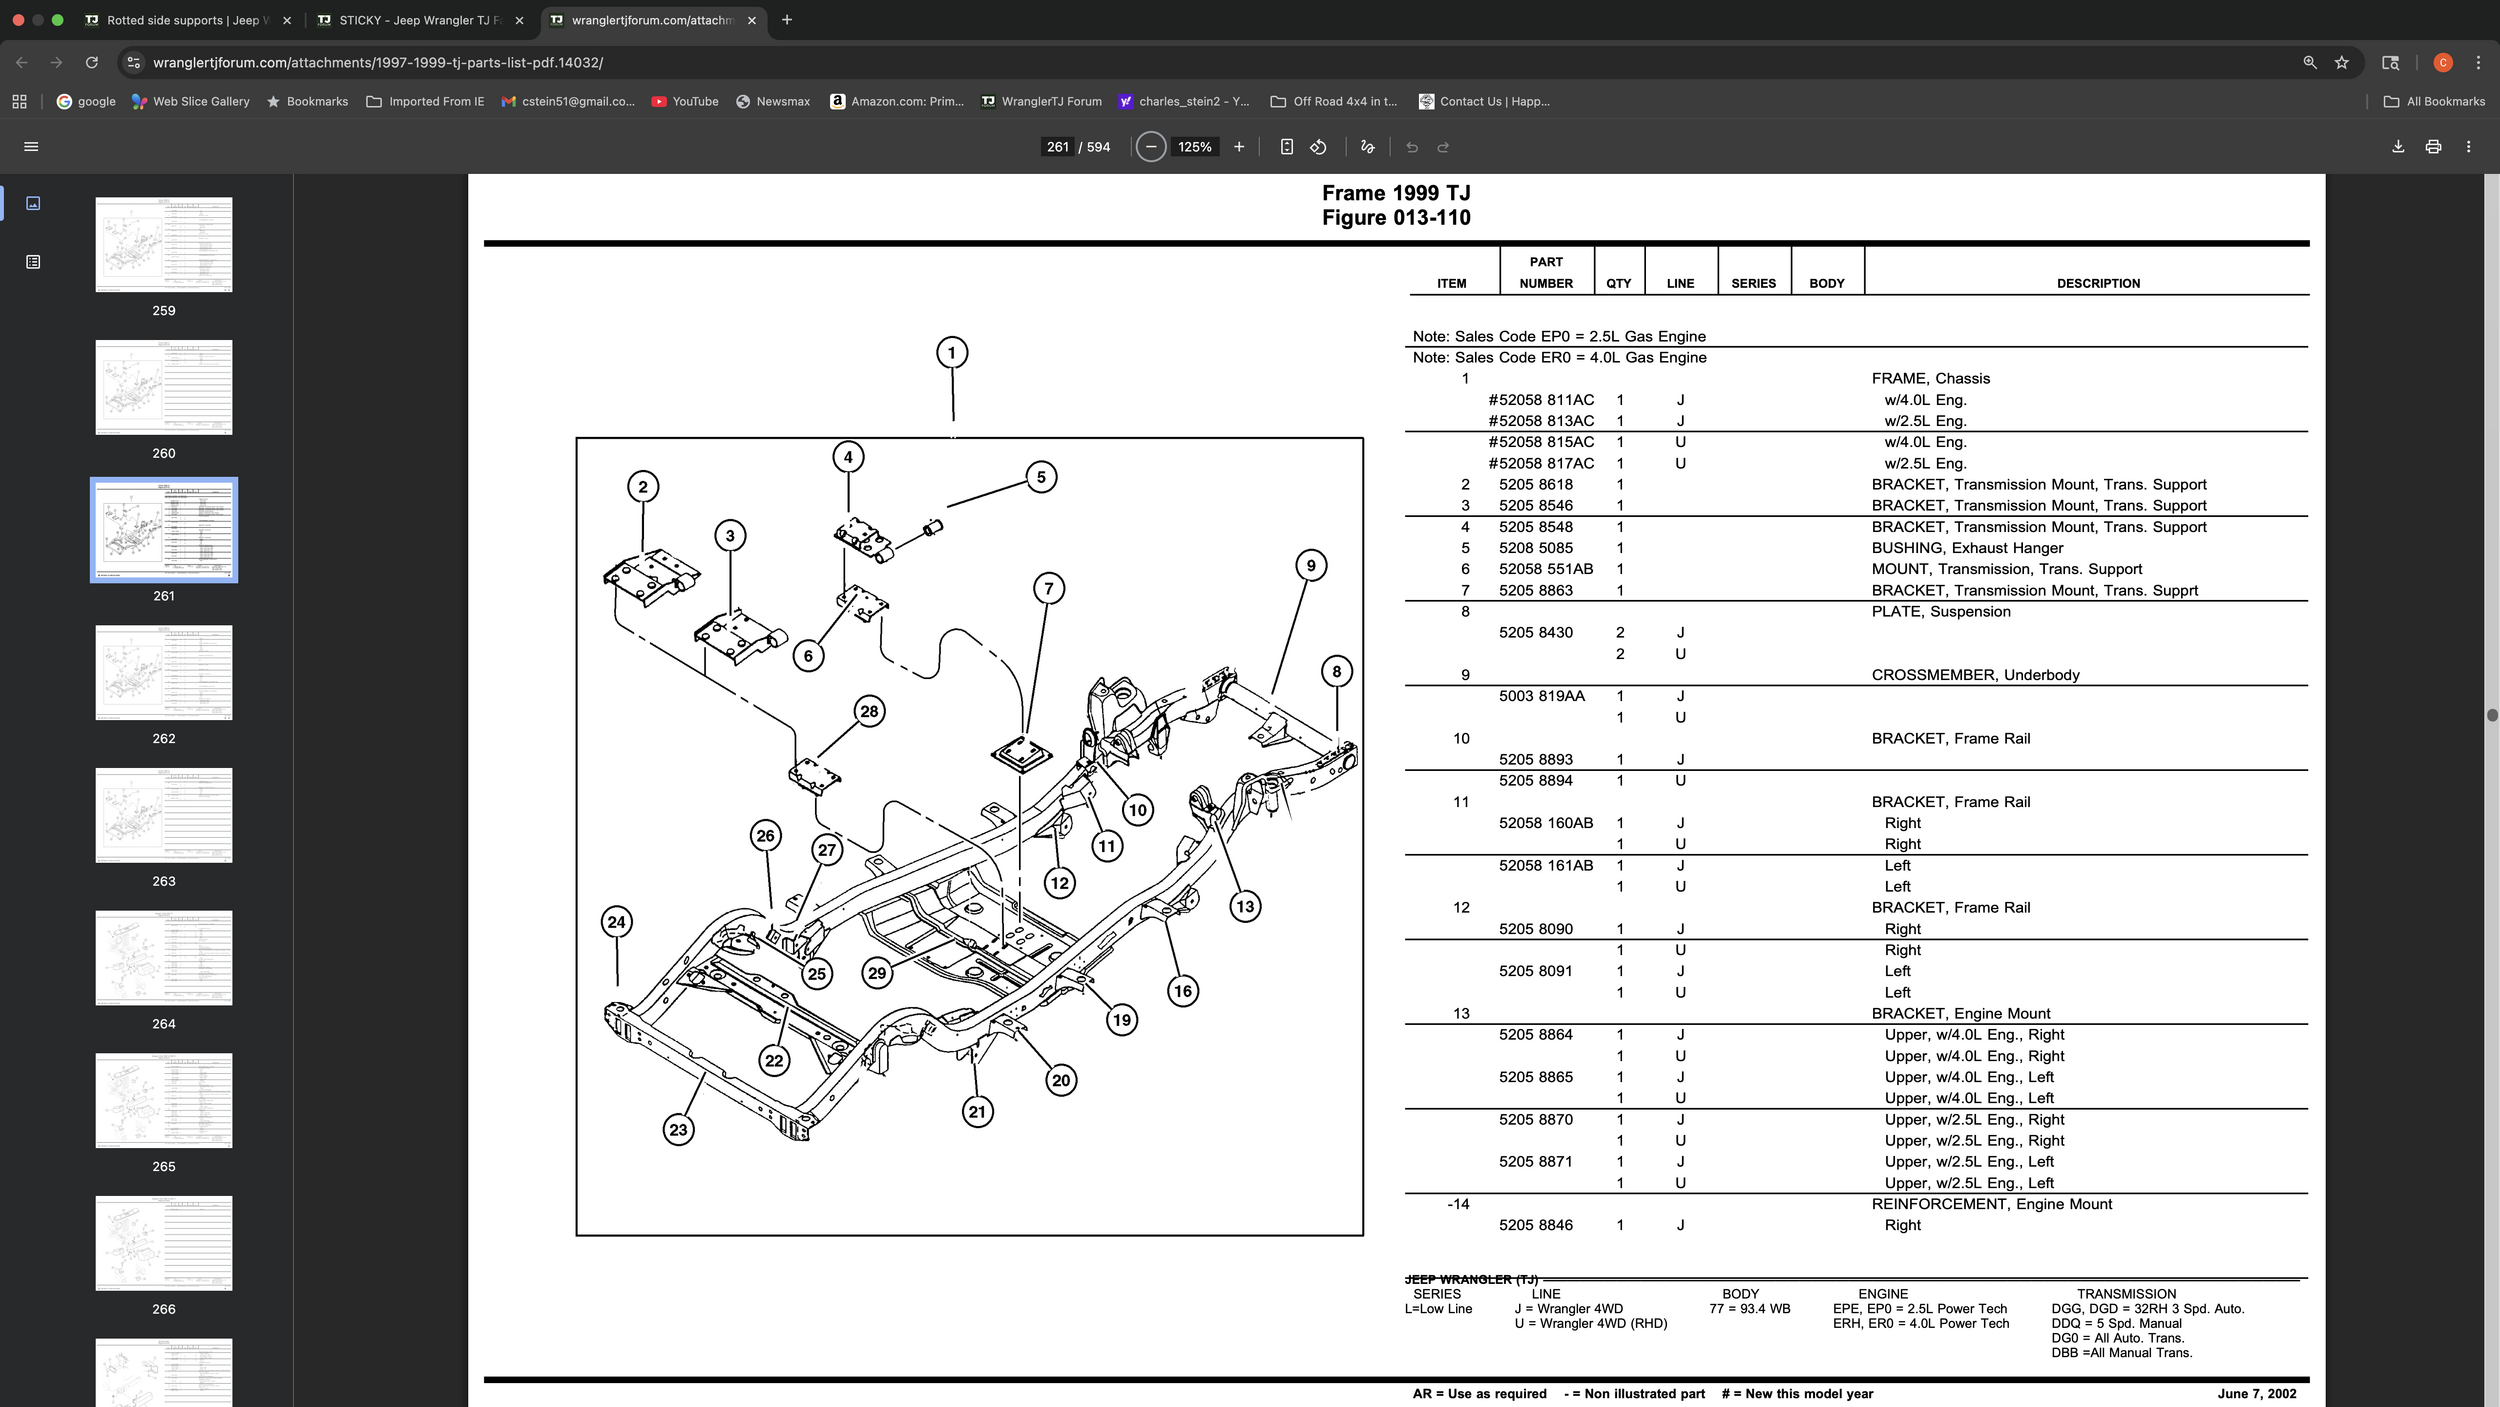Show document outline in sidebar
The image size is (2500, 1407).
pos(33,262)
